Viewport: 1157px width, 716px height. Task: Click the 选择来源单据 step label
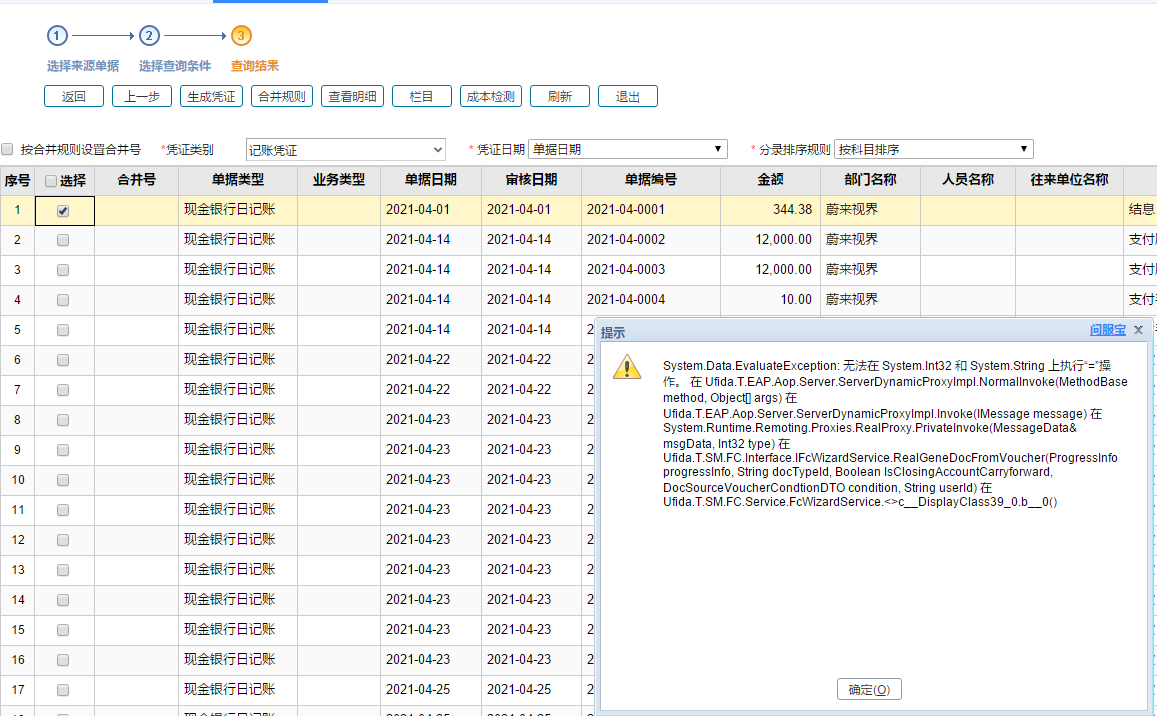click(x=83, y=66)
